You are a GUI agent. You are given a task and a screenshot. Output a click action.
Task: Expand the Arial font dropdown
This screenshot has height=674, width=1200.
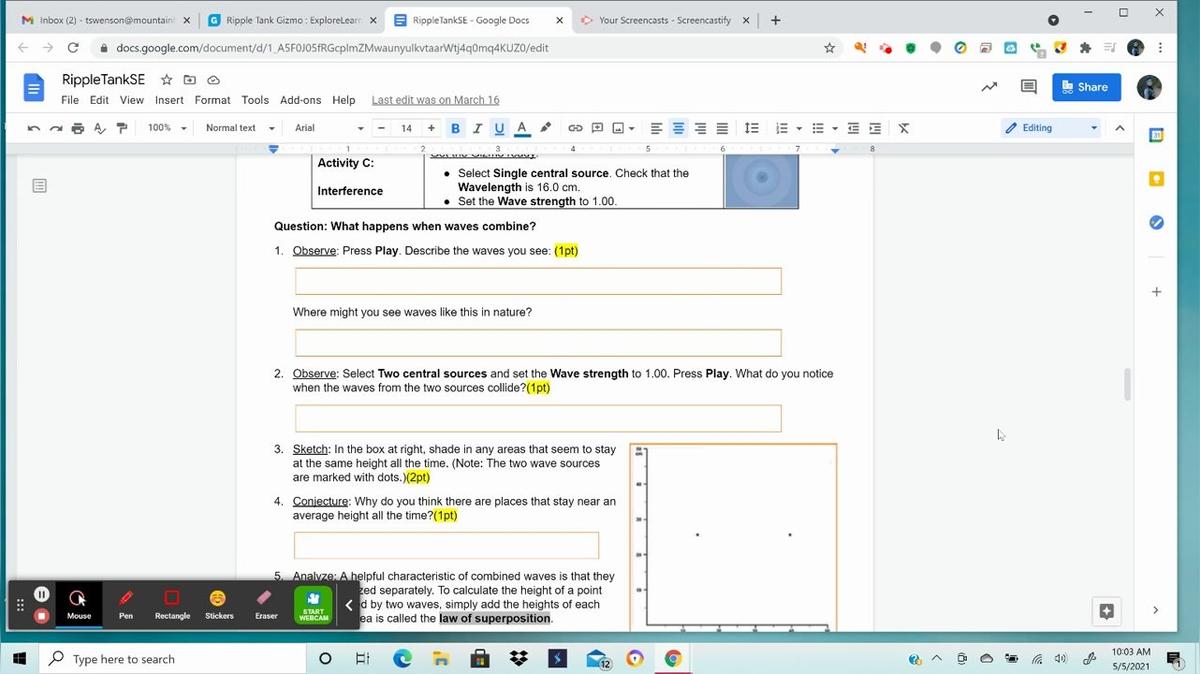[x=328, y=128]
